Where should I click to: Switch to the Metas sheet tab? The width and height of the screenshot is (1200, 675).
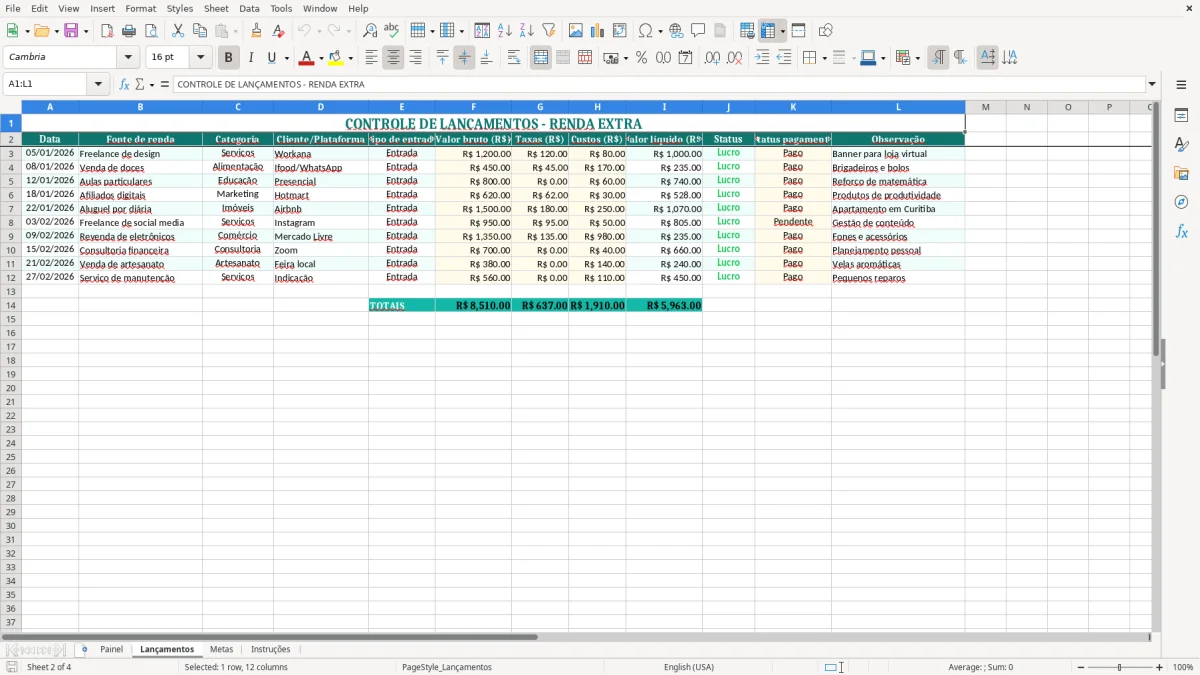221,650
